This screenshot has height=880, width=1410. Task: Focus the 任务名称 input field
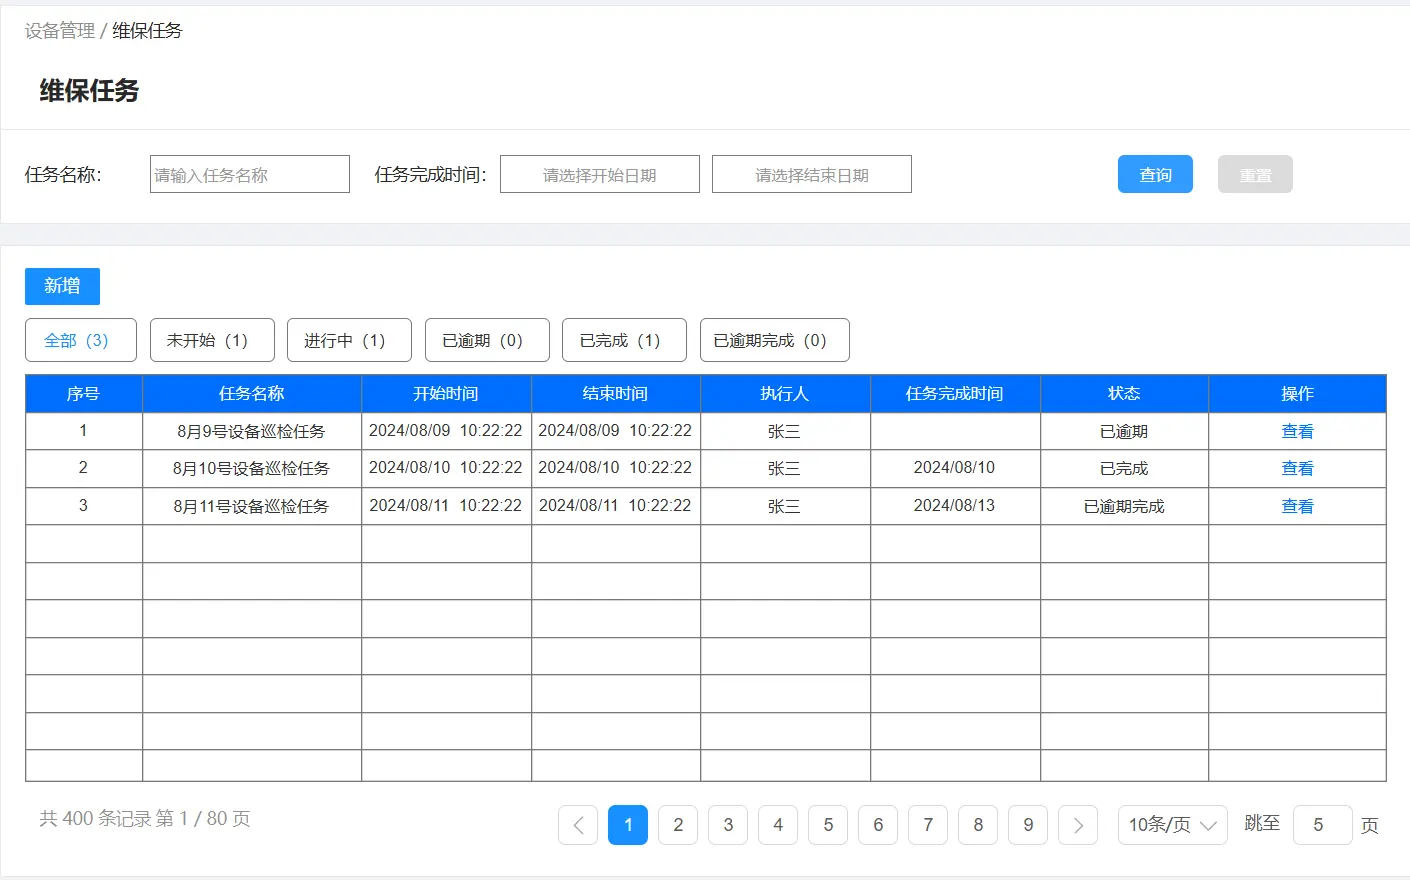pos(250,174)
